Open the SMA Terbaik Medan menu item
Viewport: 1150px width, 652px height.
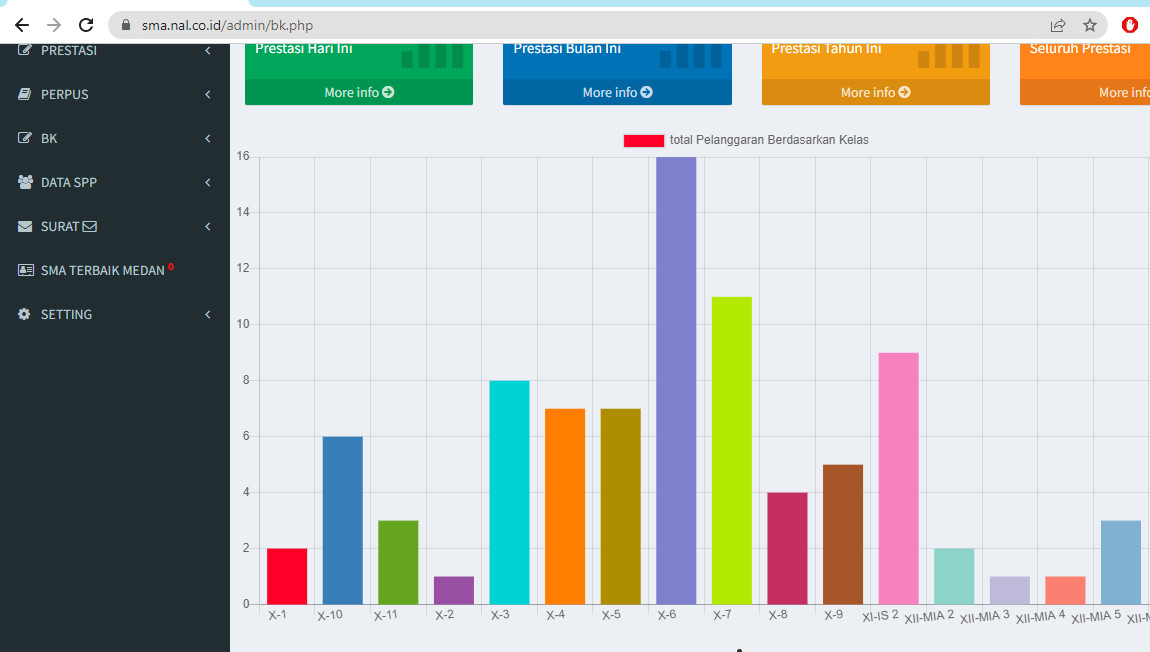[102, 270]
